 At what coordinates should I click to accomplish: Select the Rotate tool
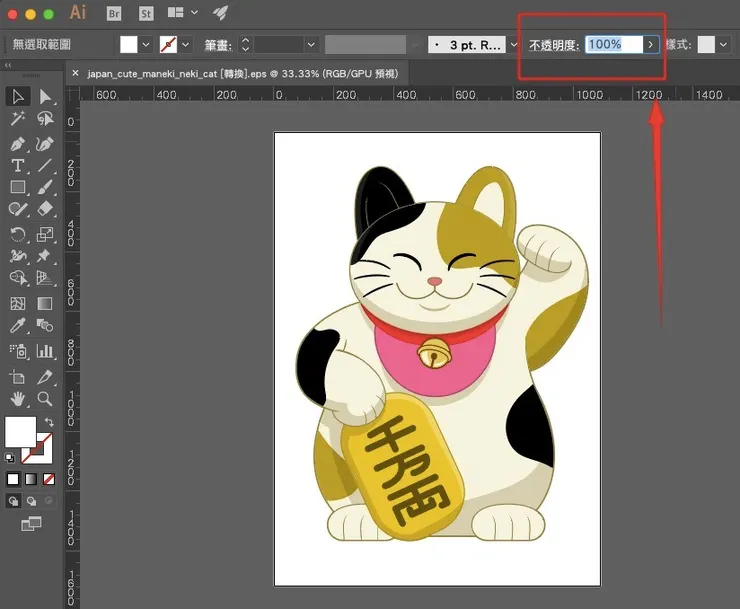click(x=18, y=234)
